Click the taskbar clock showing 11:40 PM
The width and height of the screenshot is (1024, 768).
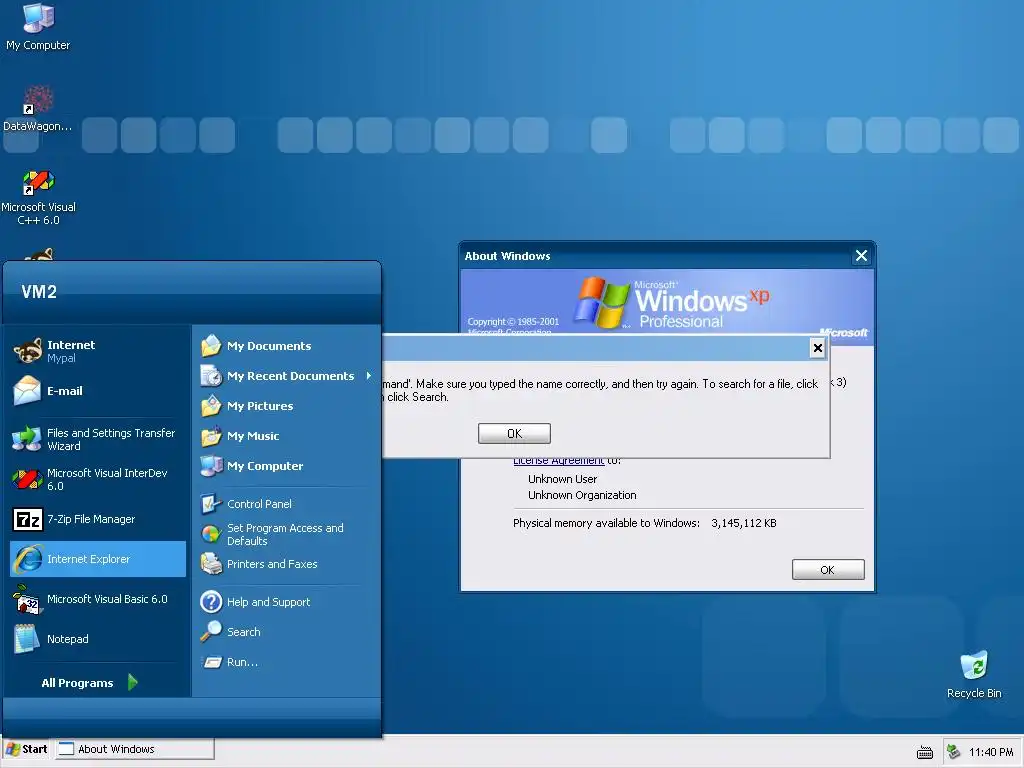tap(991, 752)
